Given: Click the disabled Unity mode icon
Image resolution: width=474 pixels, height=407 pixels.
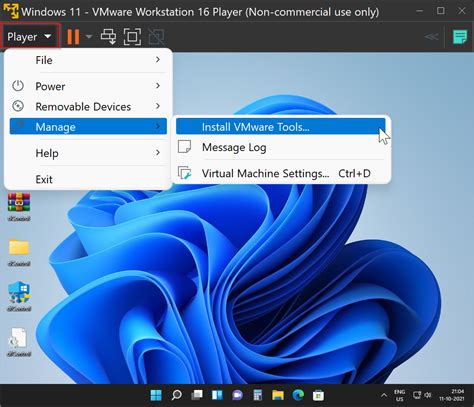Looking at the screenshot, I should [156, 36].
